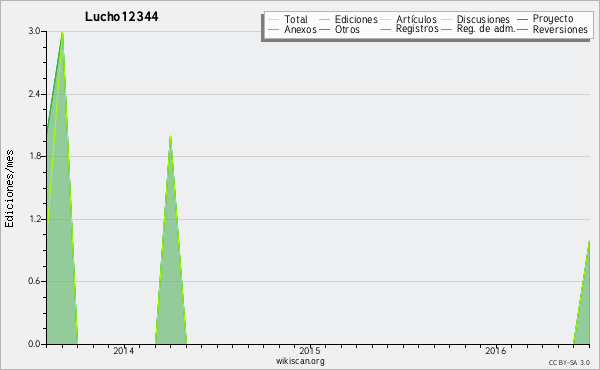This screenshot has width=600, height=370.
Task: Click the wikiscan.org text
Action: (300, 361)
